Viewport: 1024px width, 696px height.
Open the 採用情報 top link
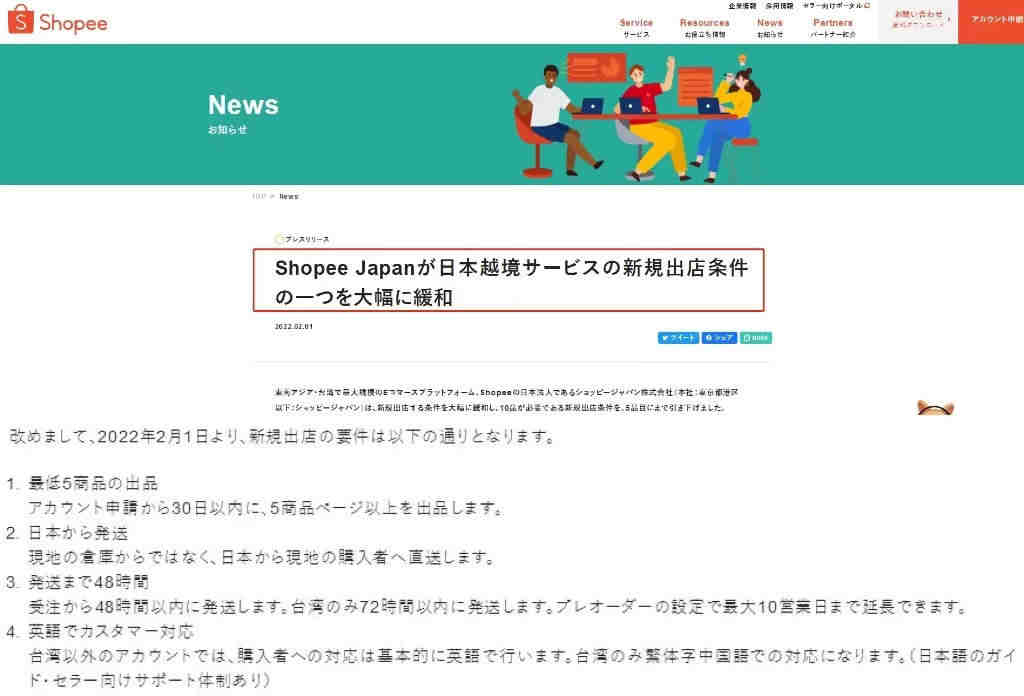(780, 5)
